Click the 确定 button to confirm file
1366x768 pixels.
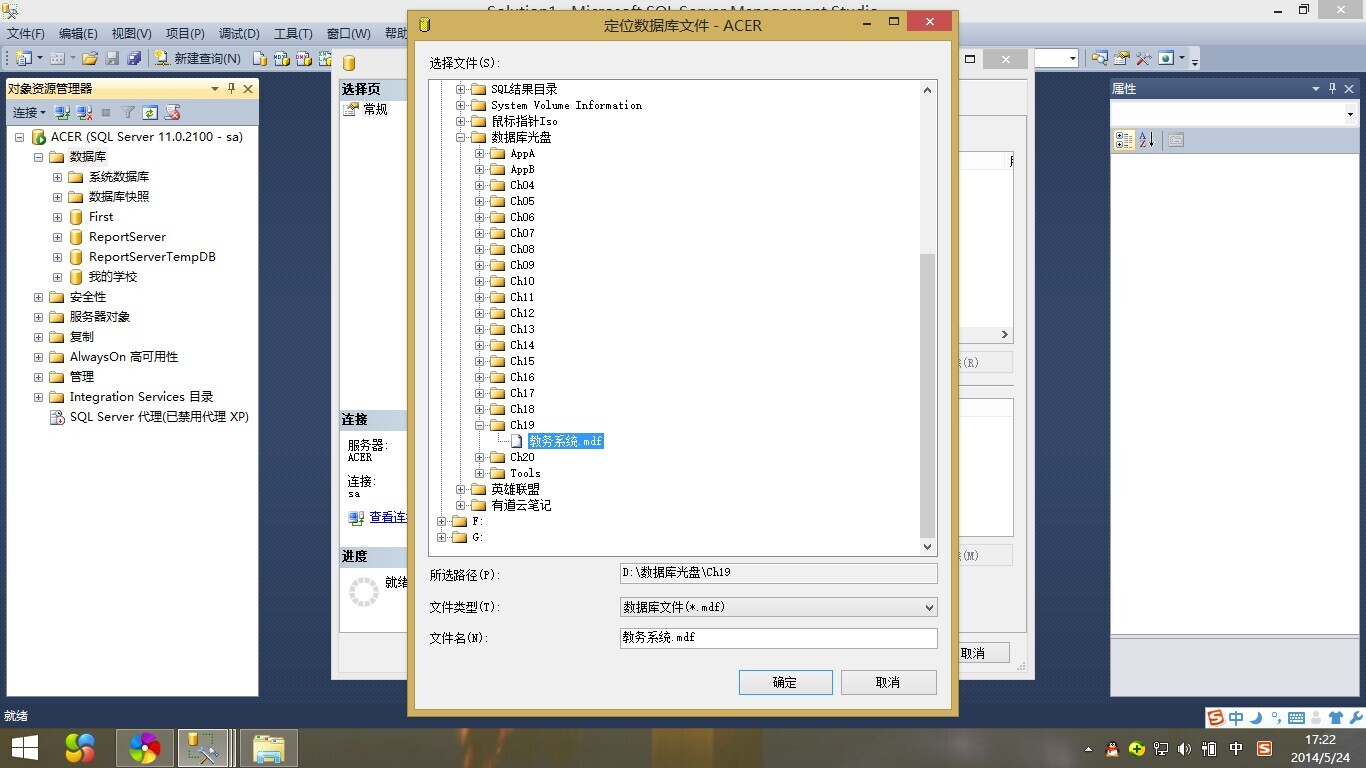785,682
